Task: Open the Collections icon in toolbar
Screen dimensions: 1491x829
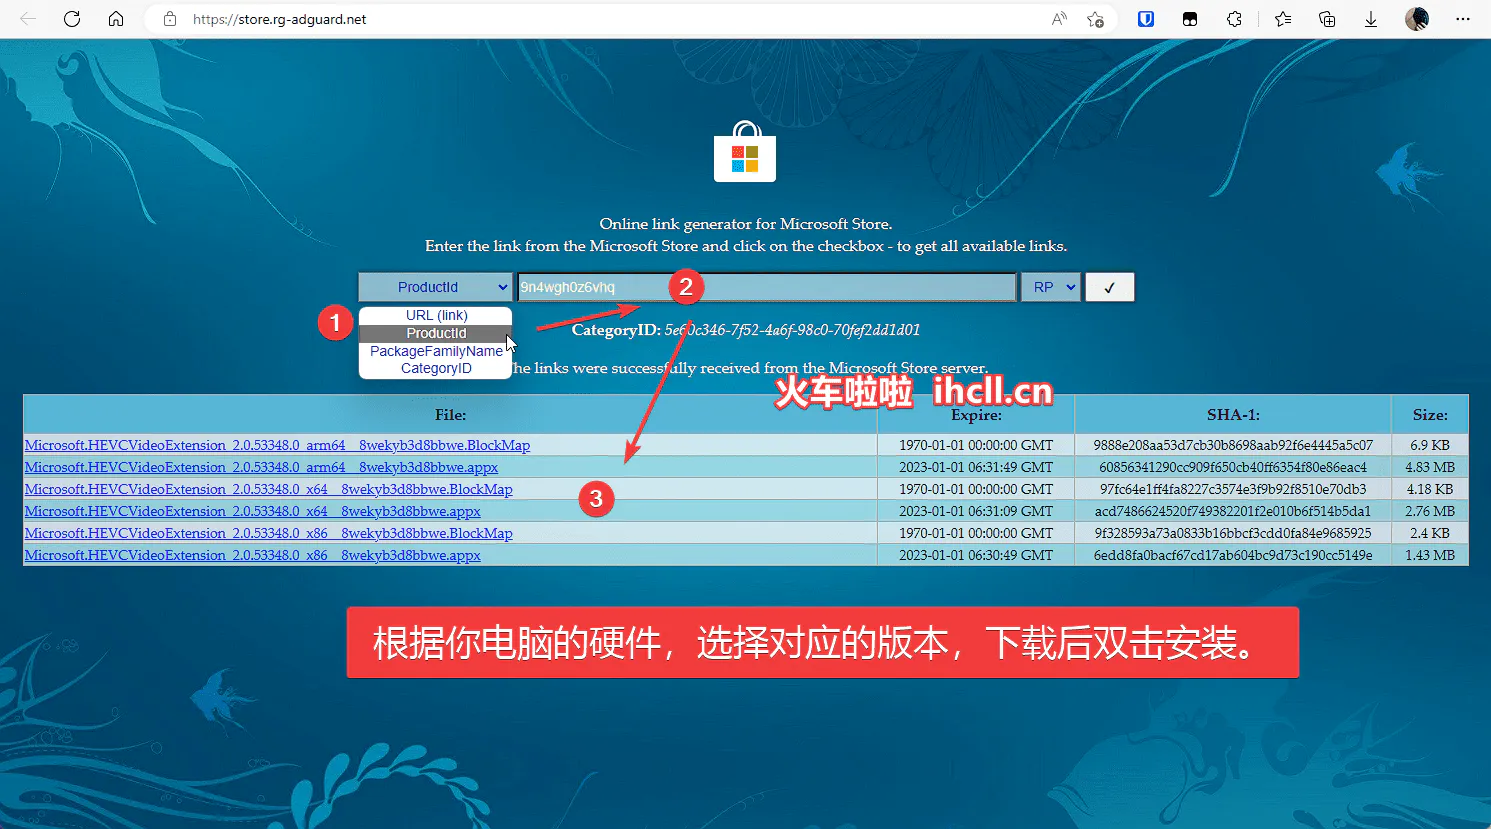Action: [x=1326, y=18]
